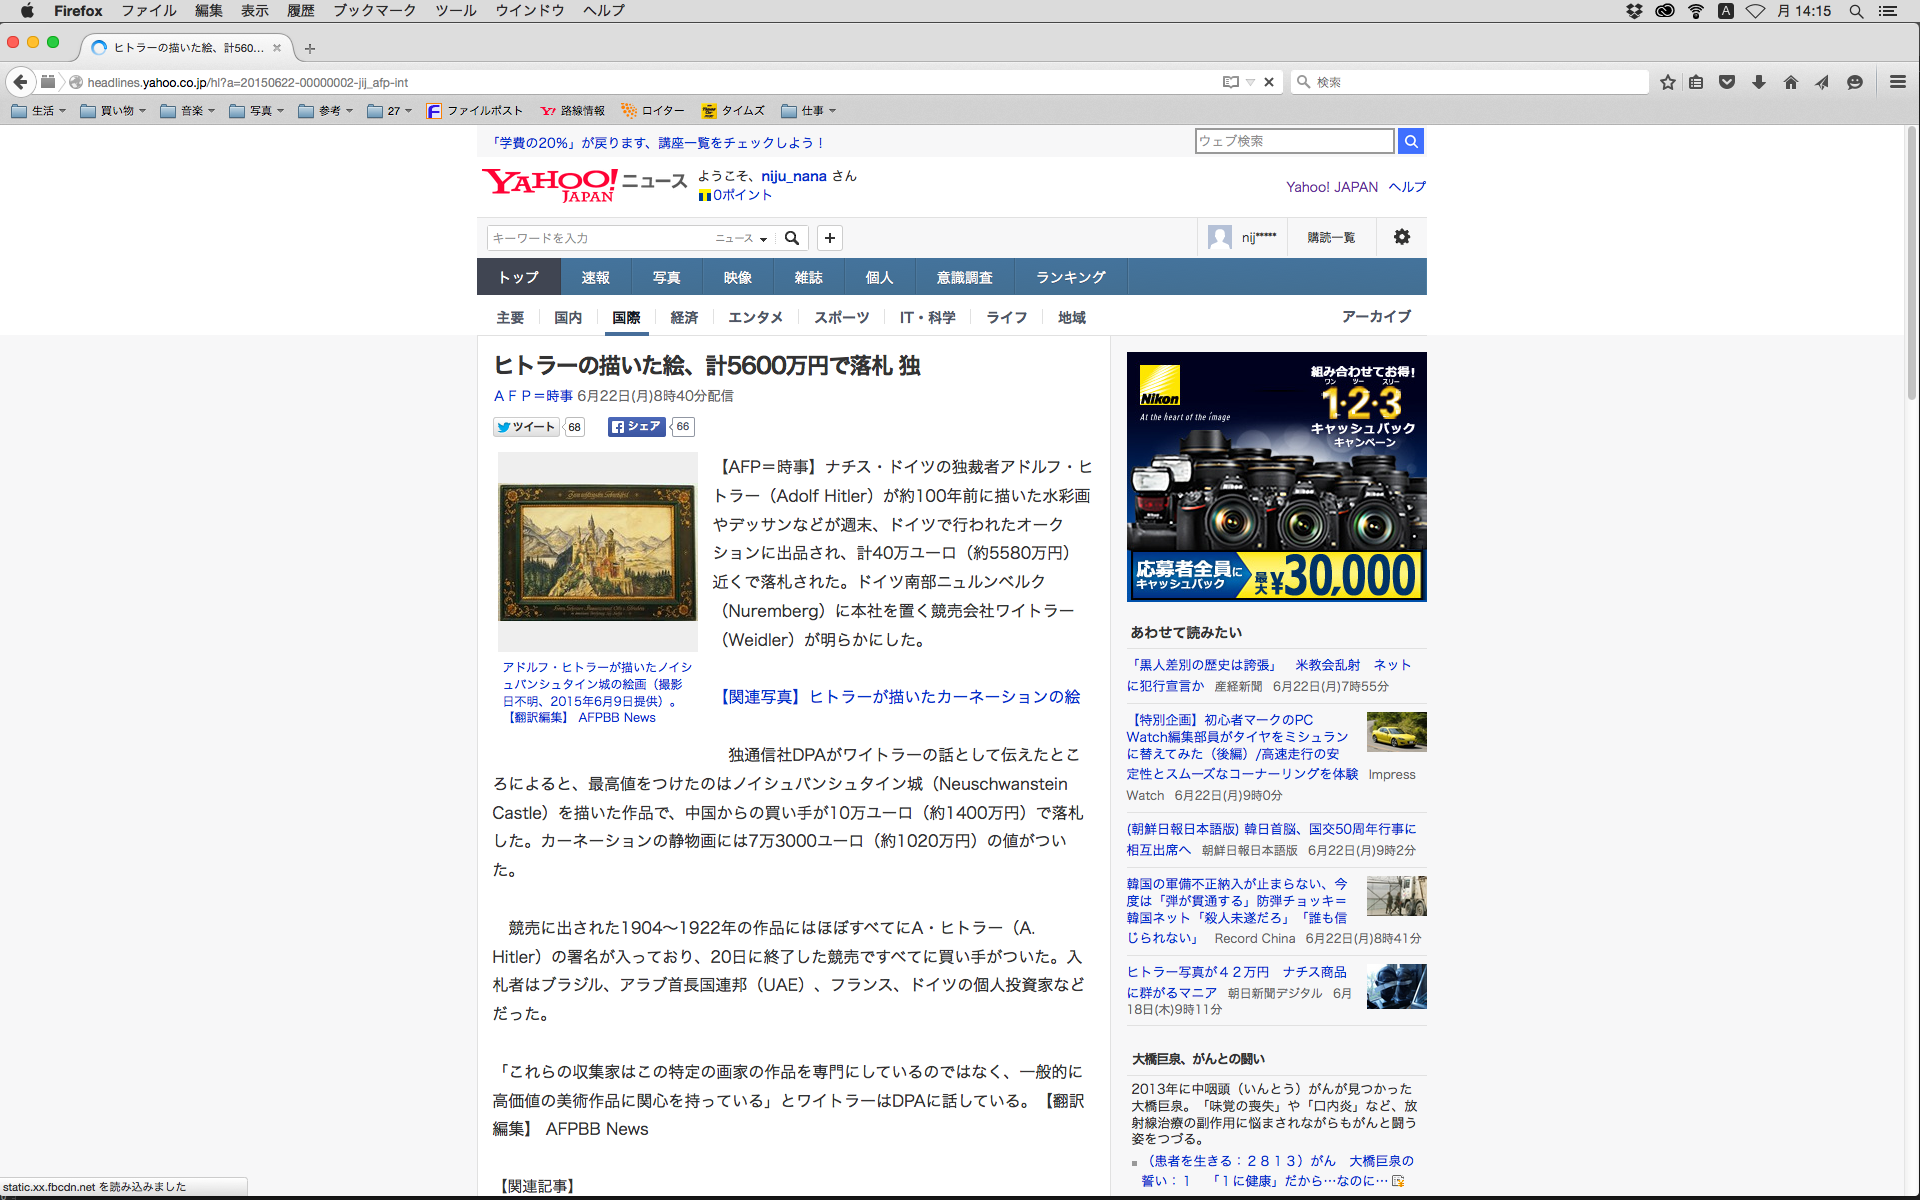Click the Pocket save icon
The height and width of the screenshot is (1200, 1920).
(1727, 82)
